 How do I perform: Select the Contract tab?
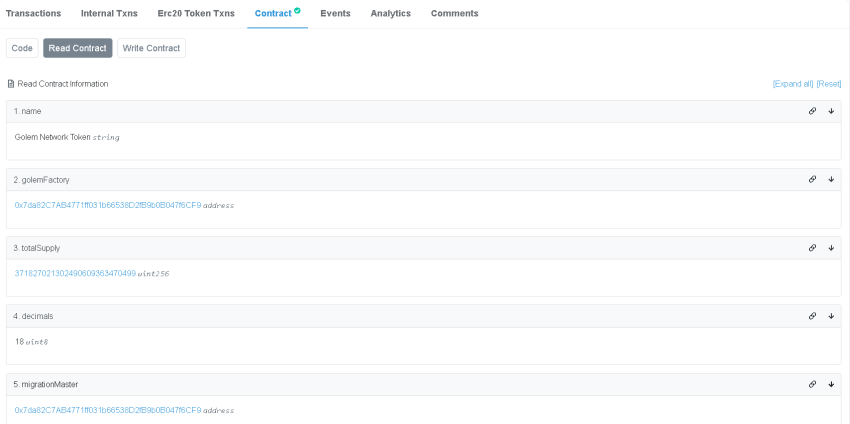tap(278, 14)
